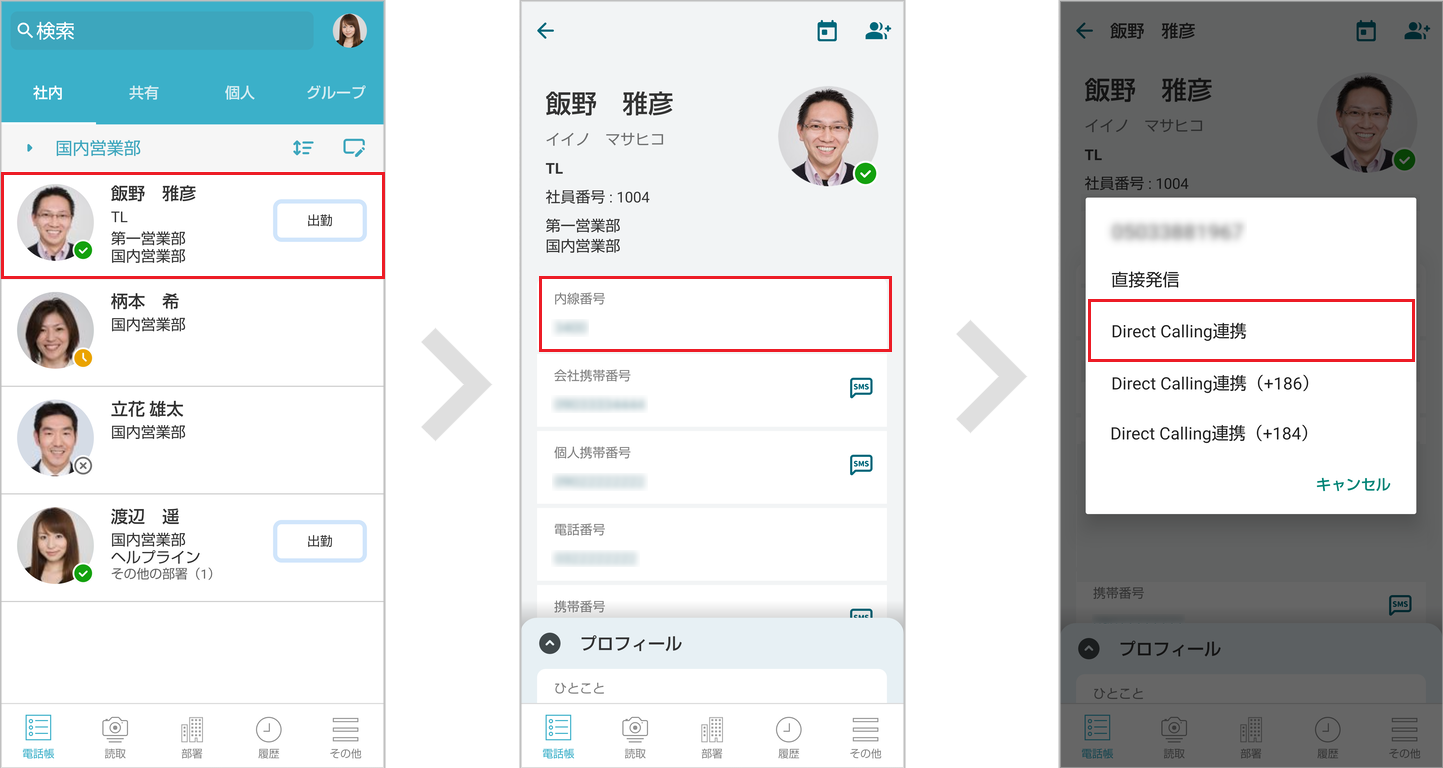
Task: Open the contact 立花 雄太
Action: (x=193, y=441)
